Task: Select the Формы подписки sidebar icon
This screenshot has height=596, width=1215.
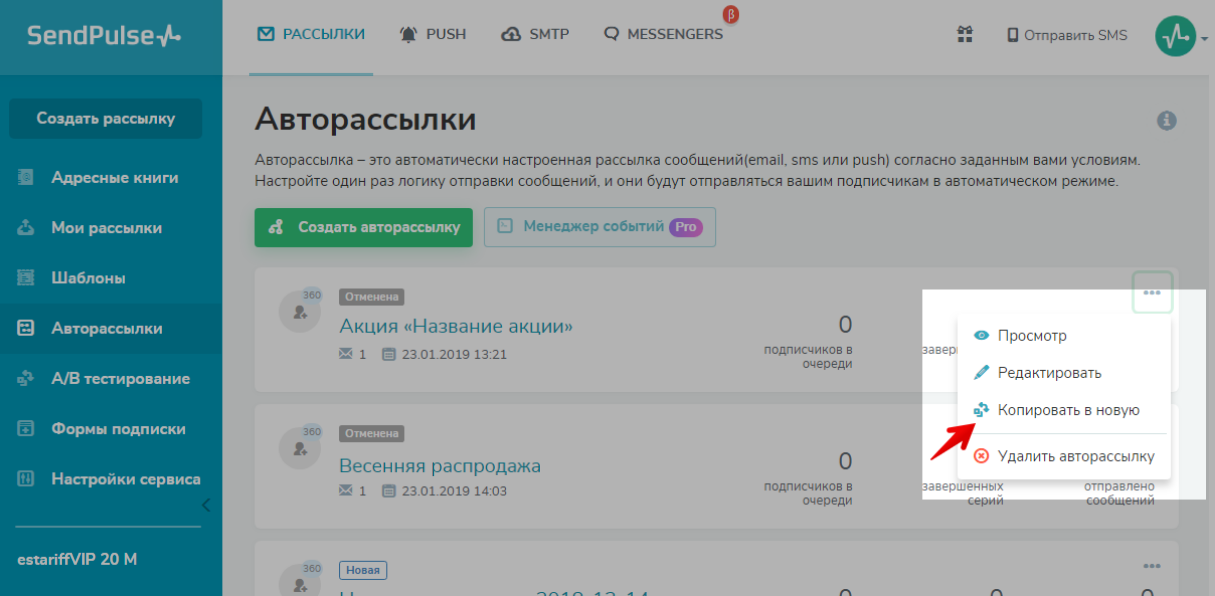Action: point(22,428)
